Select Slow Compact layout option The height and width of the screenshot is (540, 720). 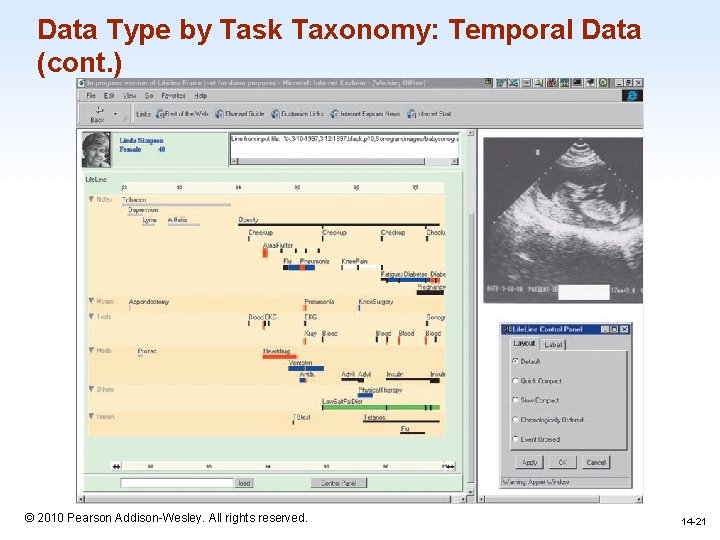pos(515,400)
